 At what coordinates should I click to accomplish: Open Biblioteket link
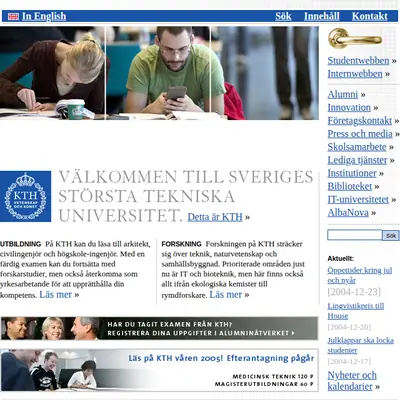click(x=350, y=186)
